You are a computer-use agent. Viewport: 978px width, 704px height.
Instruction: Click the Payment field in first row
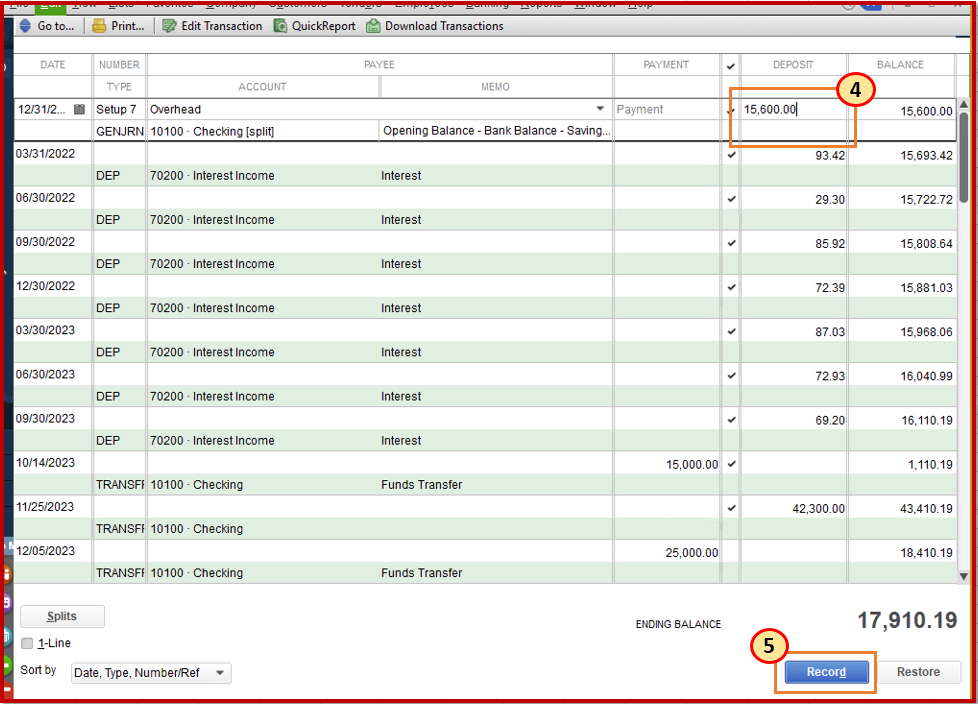(x=666, y=110)
